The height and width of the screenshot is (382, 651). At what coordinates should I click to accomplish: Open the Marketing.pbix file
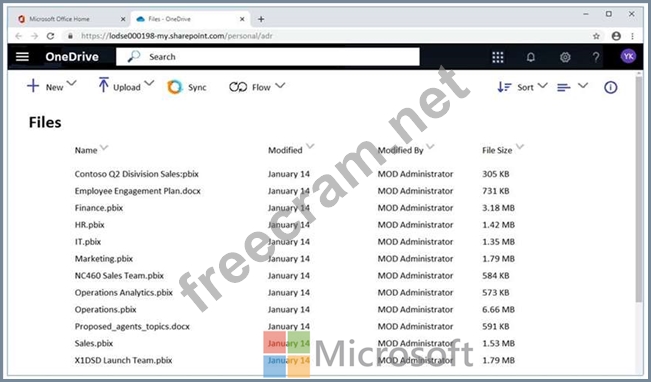point(104,259)
